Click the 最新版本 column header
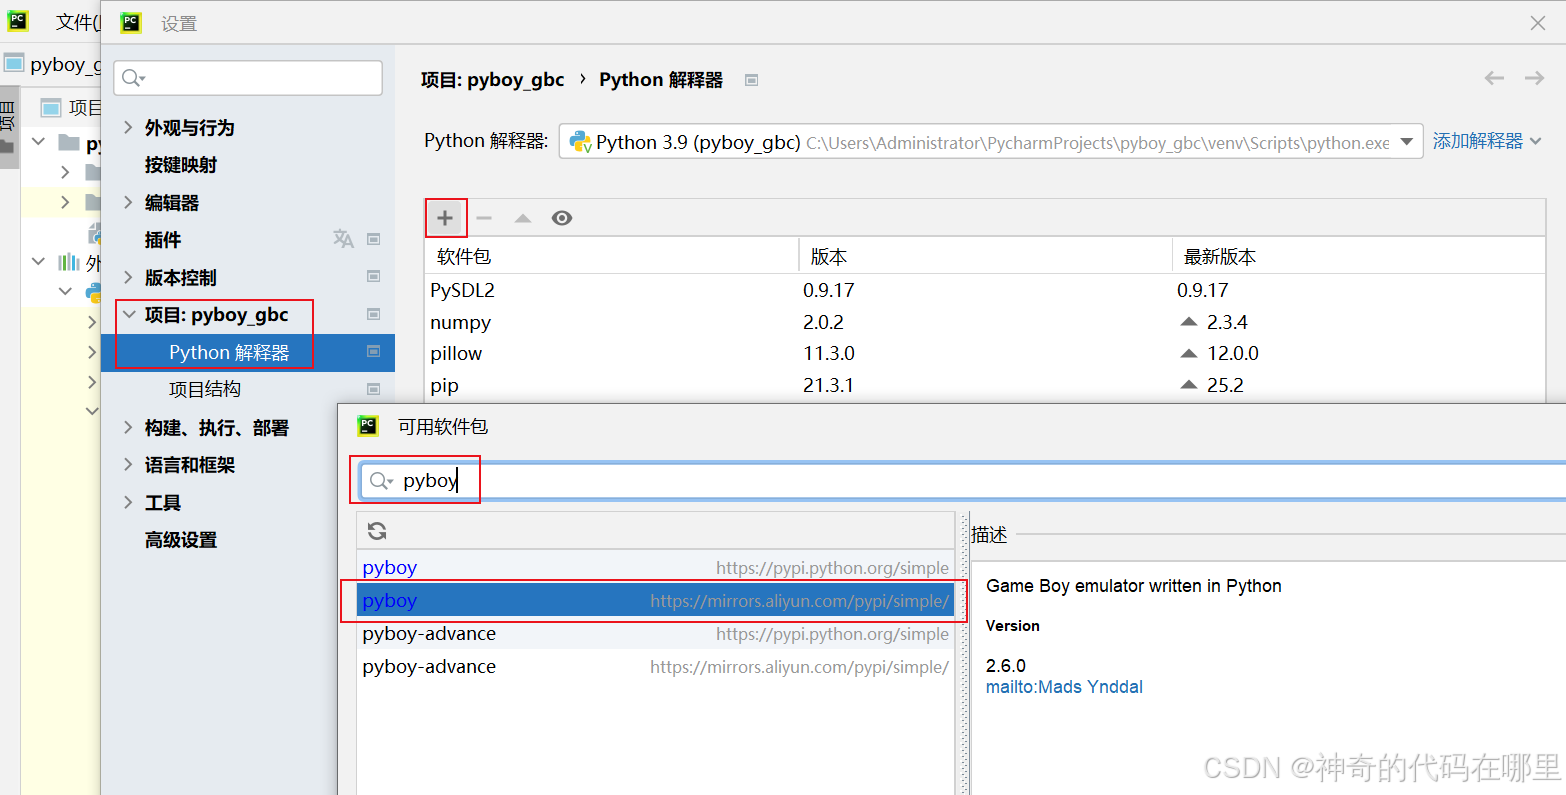 coord(1359,256)
